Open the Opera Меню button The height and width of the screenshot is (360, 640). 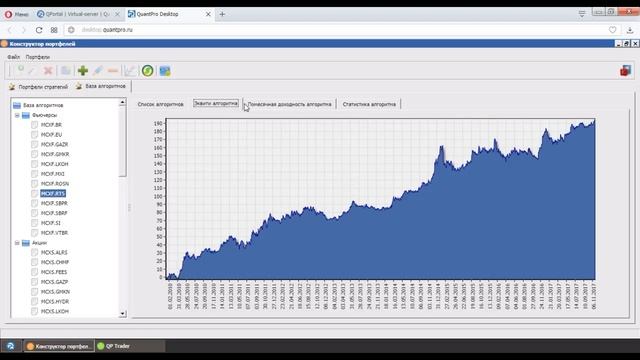pyautogui.click(x=17, y=14)
